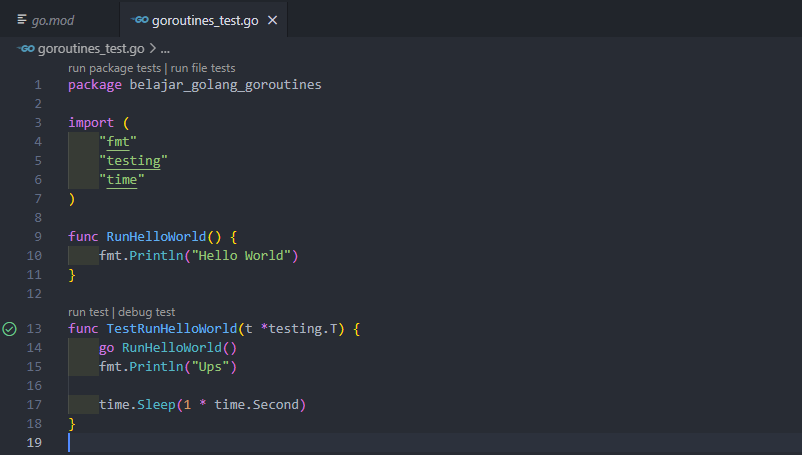
Task: Click RunHelloWorld() call on line 14
Action: (x=179, y=348)
